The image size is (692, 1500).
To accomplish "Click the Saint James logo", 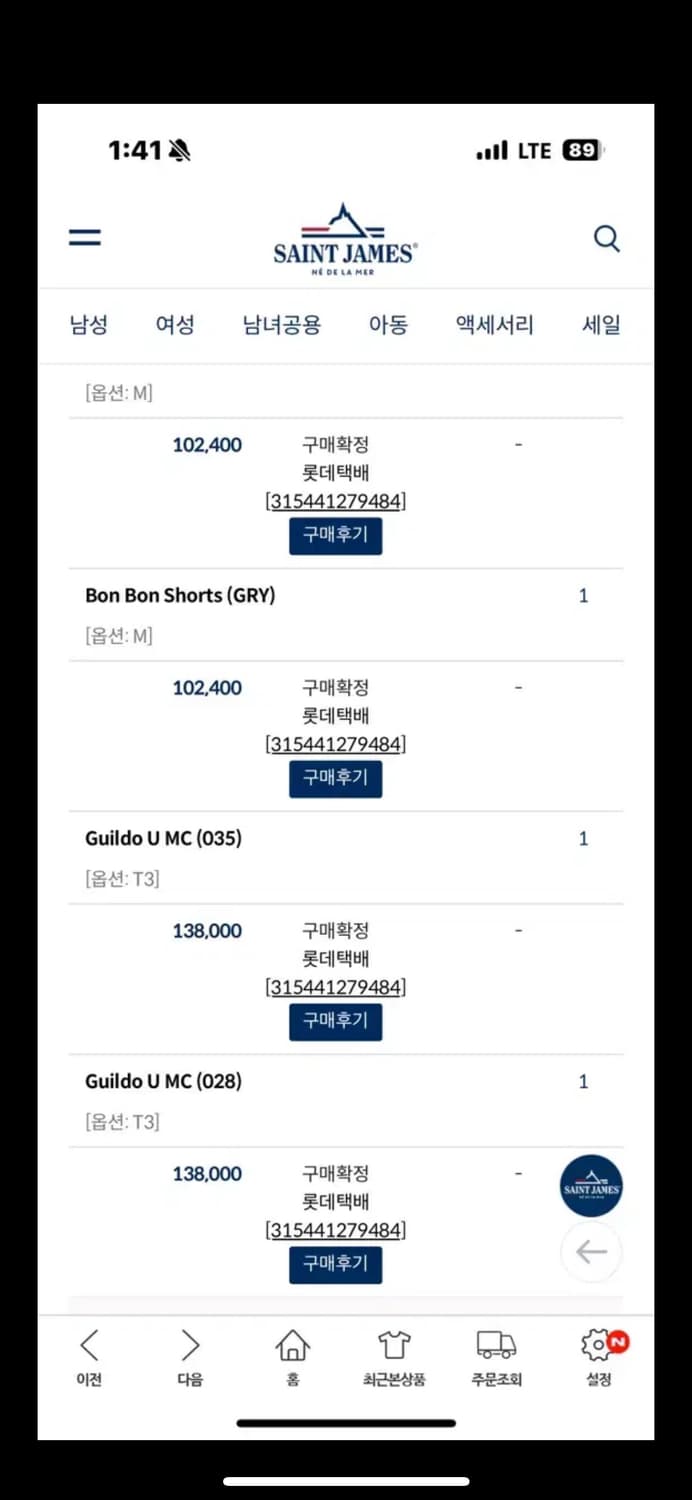I will pyautogui.click(x=345, y=237).
